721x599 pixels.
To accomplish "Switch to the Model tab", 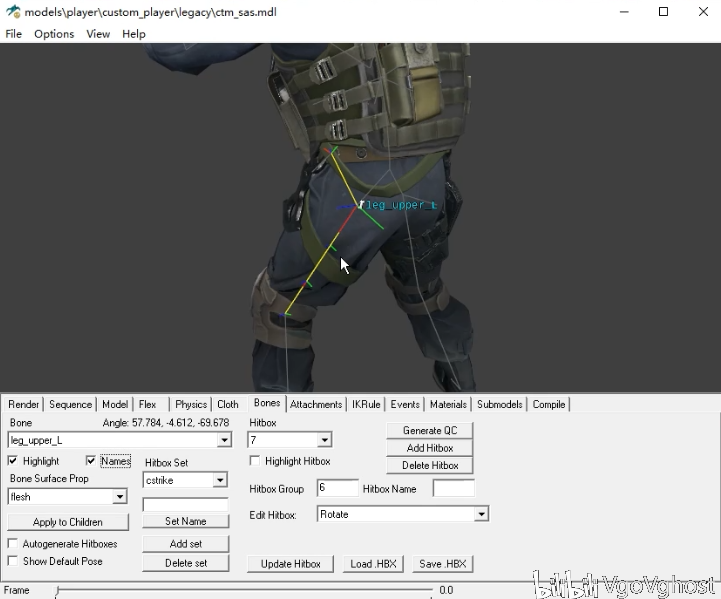I will point(115,405).
